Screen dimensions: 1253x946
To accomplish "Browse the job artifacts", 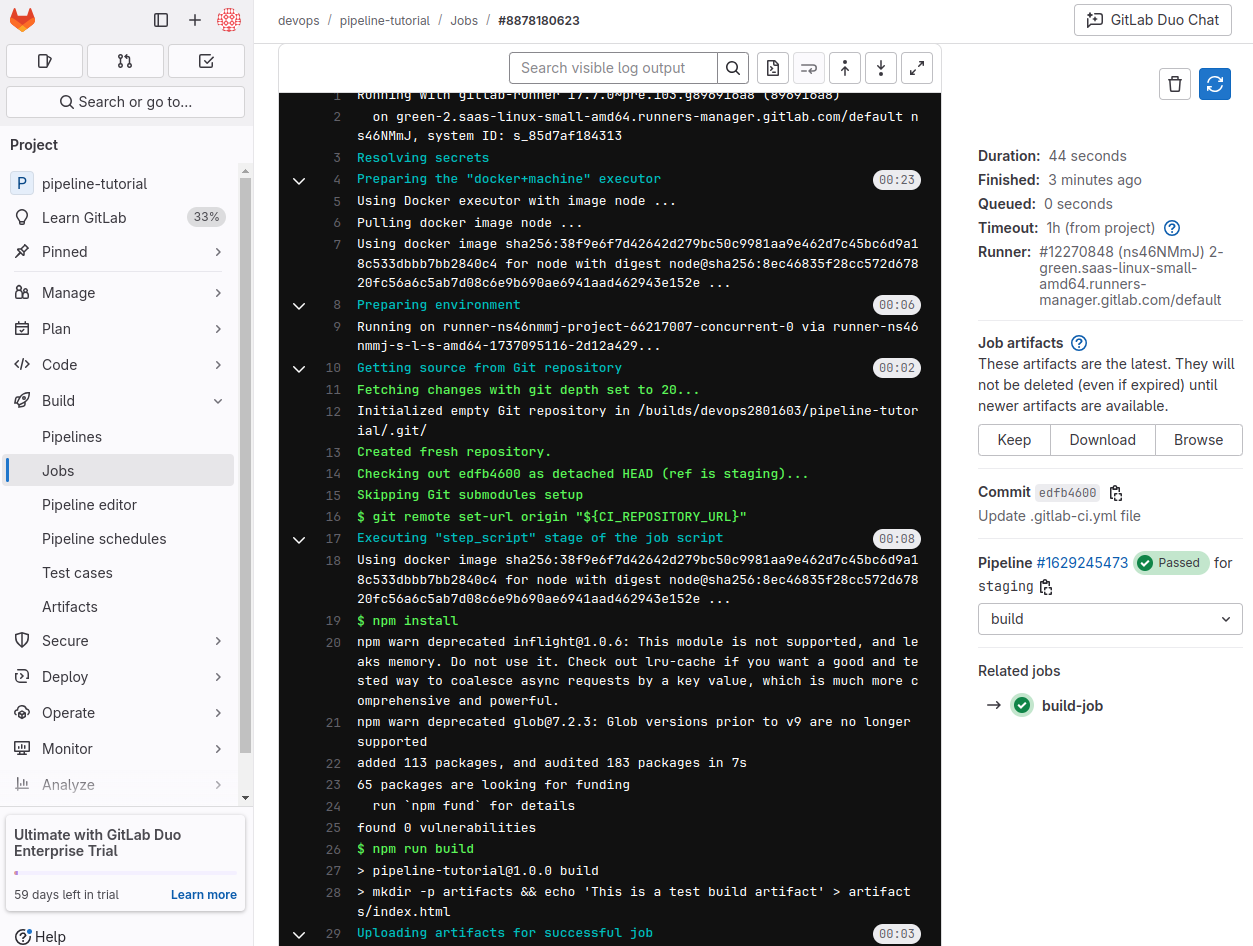I will point(1198,440).
